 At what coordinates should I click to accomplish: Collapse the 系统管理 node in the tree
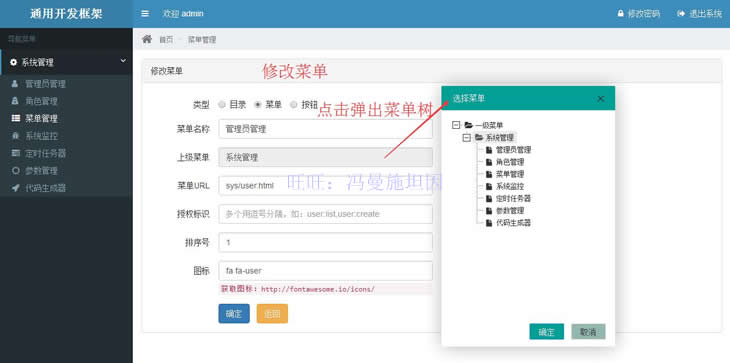466,138
